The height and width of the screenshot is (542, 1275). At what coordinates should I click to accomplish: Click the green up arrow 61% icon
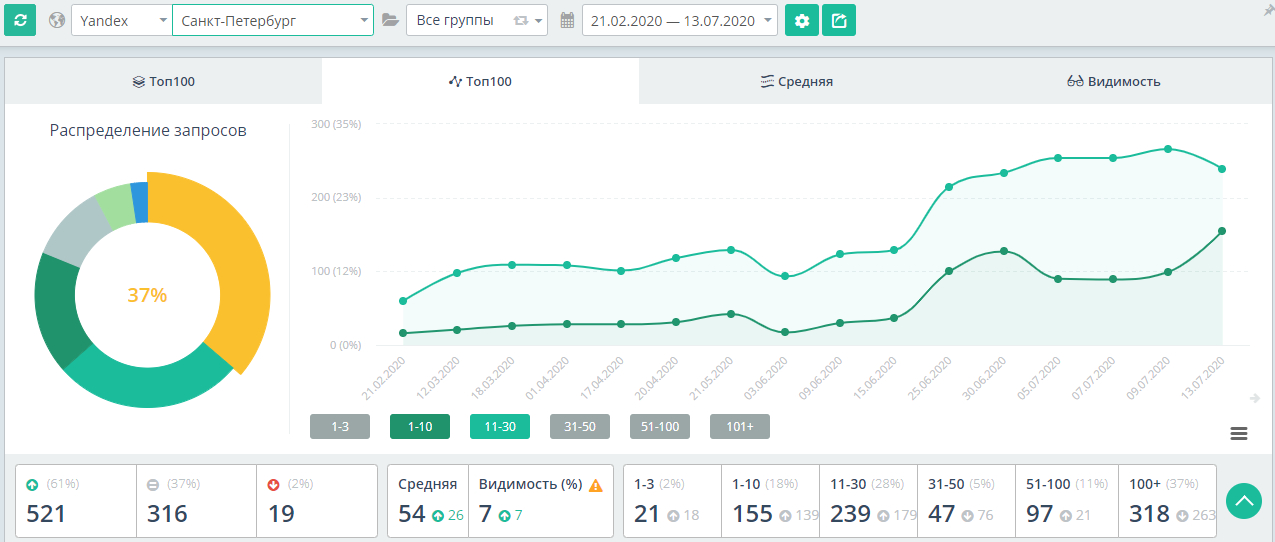pyautogui.click(x=33, y=485)
